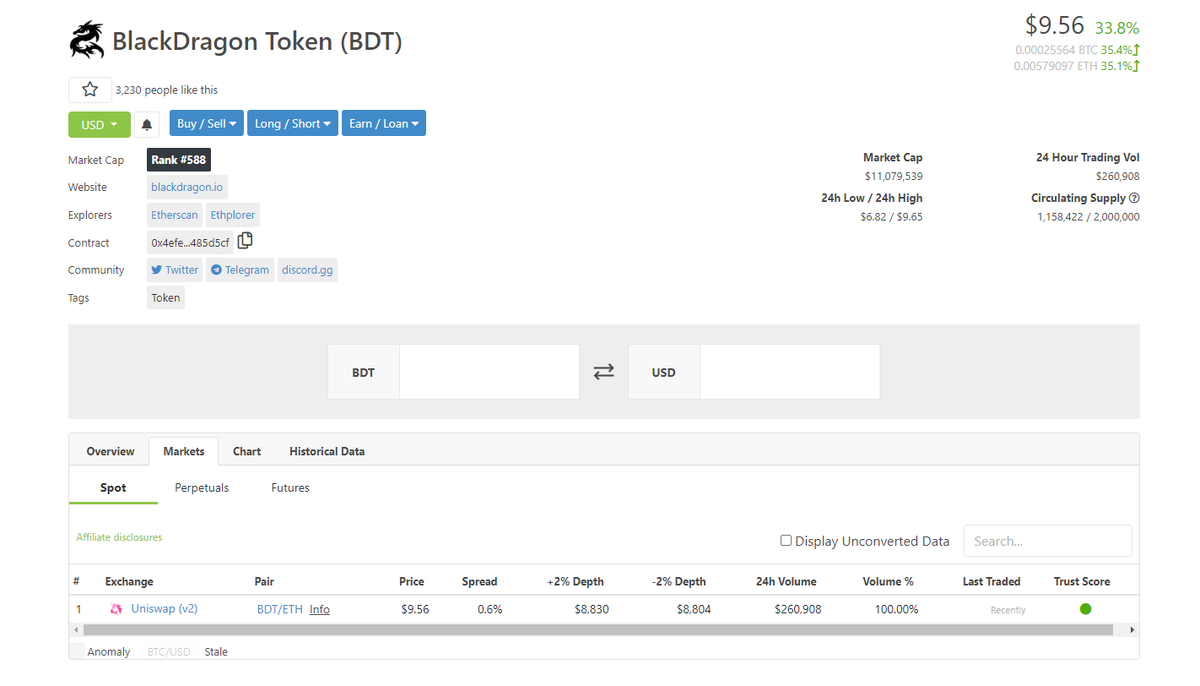Open the Chart tab
Viewport: 1200px width, 686px height.
tap(247, 451)
